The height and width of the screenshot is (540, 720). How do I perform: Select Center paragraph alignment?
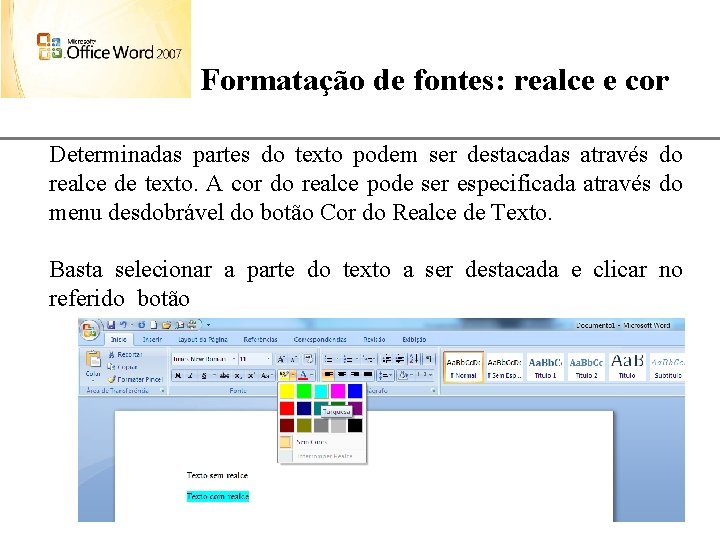pyautogui.click(x=342, y=376)
